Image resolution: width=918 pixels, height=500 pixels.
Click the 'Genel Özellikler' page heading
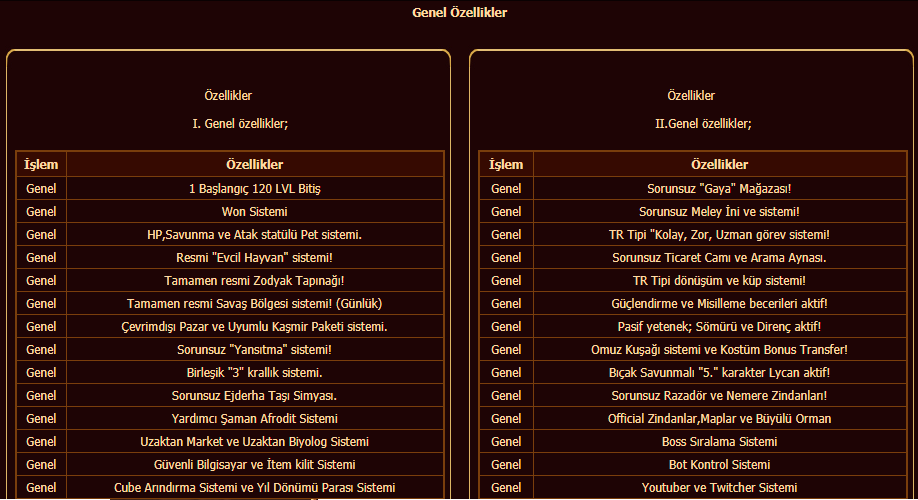[x=460, y=12]
